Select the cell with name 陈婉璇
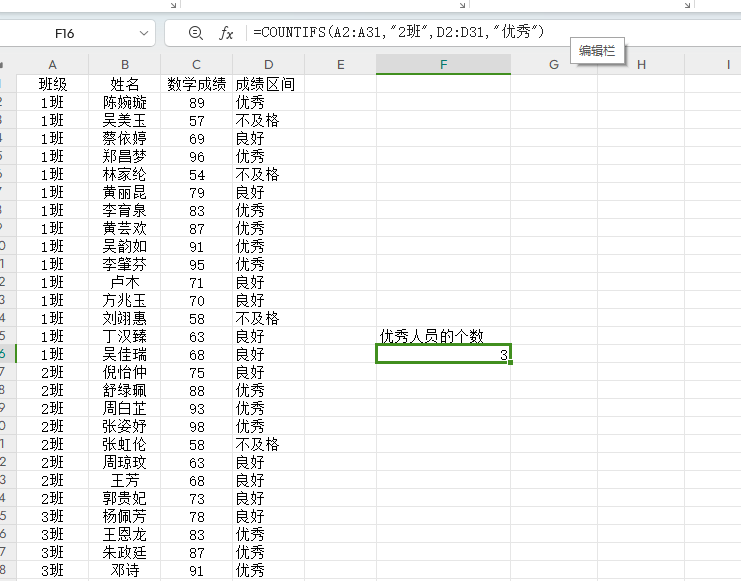The width and height of the screenshot is (741, 581). (125, 102)
